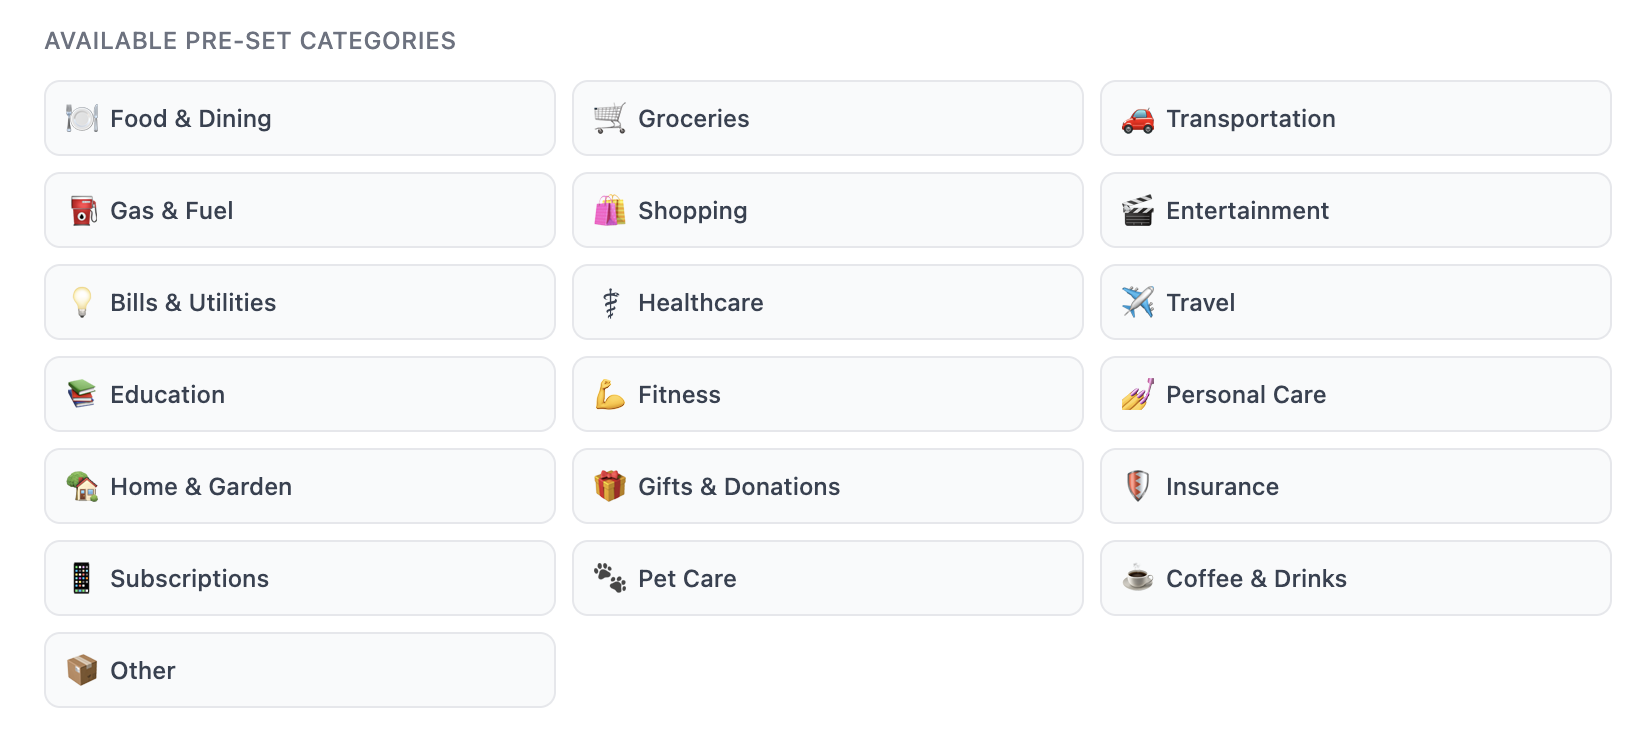Click the flexed bicep Fitness icon
The height and width of the screenshot is (732, 1652).
pyautogui.click(x=610, y=394)
